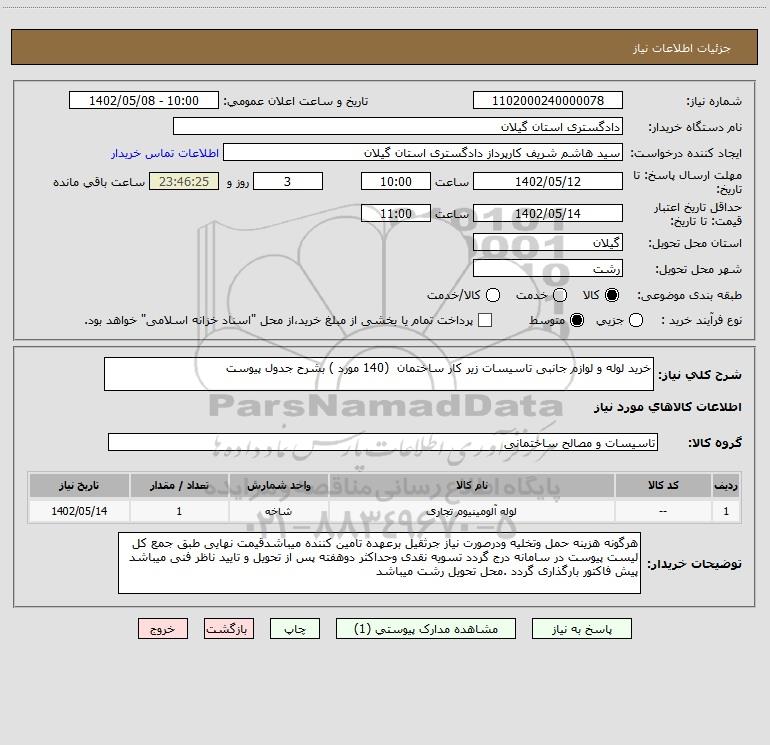
Task: Click the buyer organization field دادگستری استان گیلان
Action: pyautogui.click(x=398, y=127)
